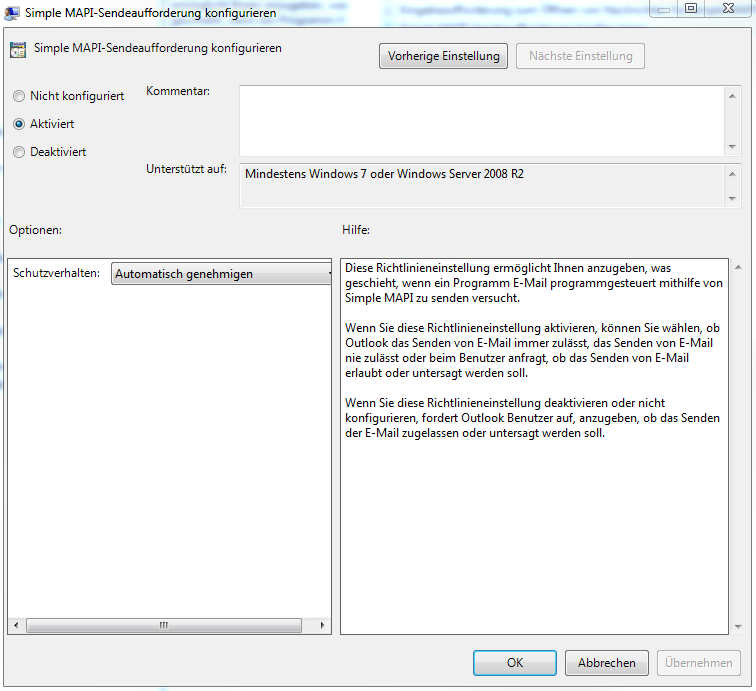Click the Unterstützt auf scroll up arrow
Viewport: 756px width, 691px height.
[x=732, y=174]
